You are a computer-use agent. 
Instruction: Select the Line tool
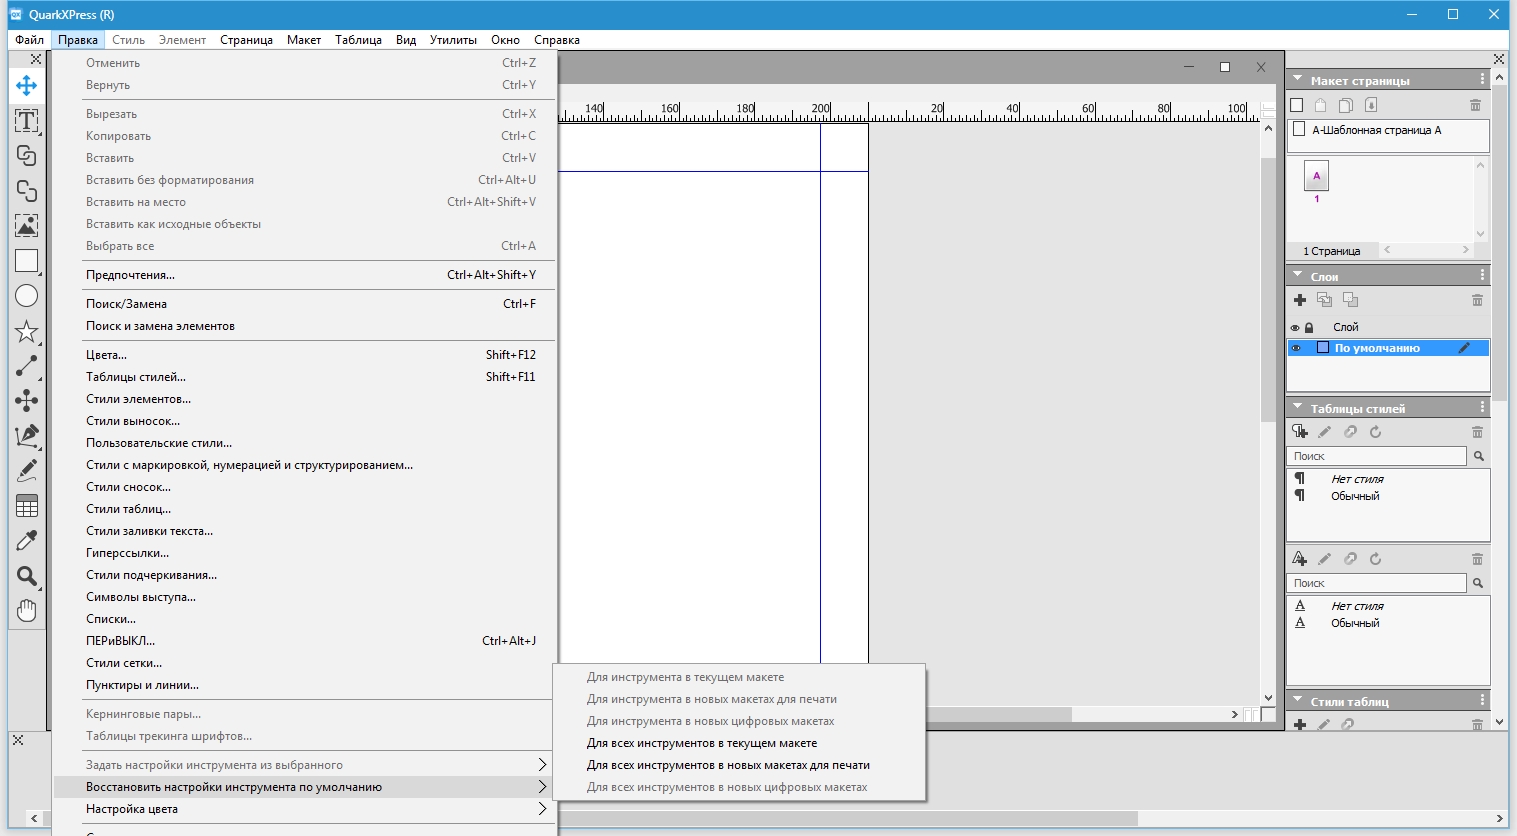(27, 366)
